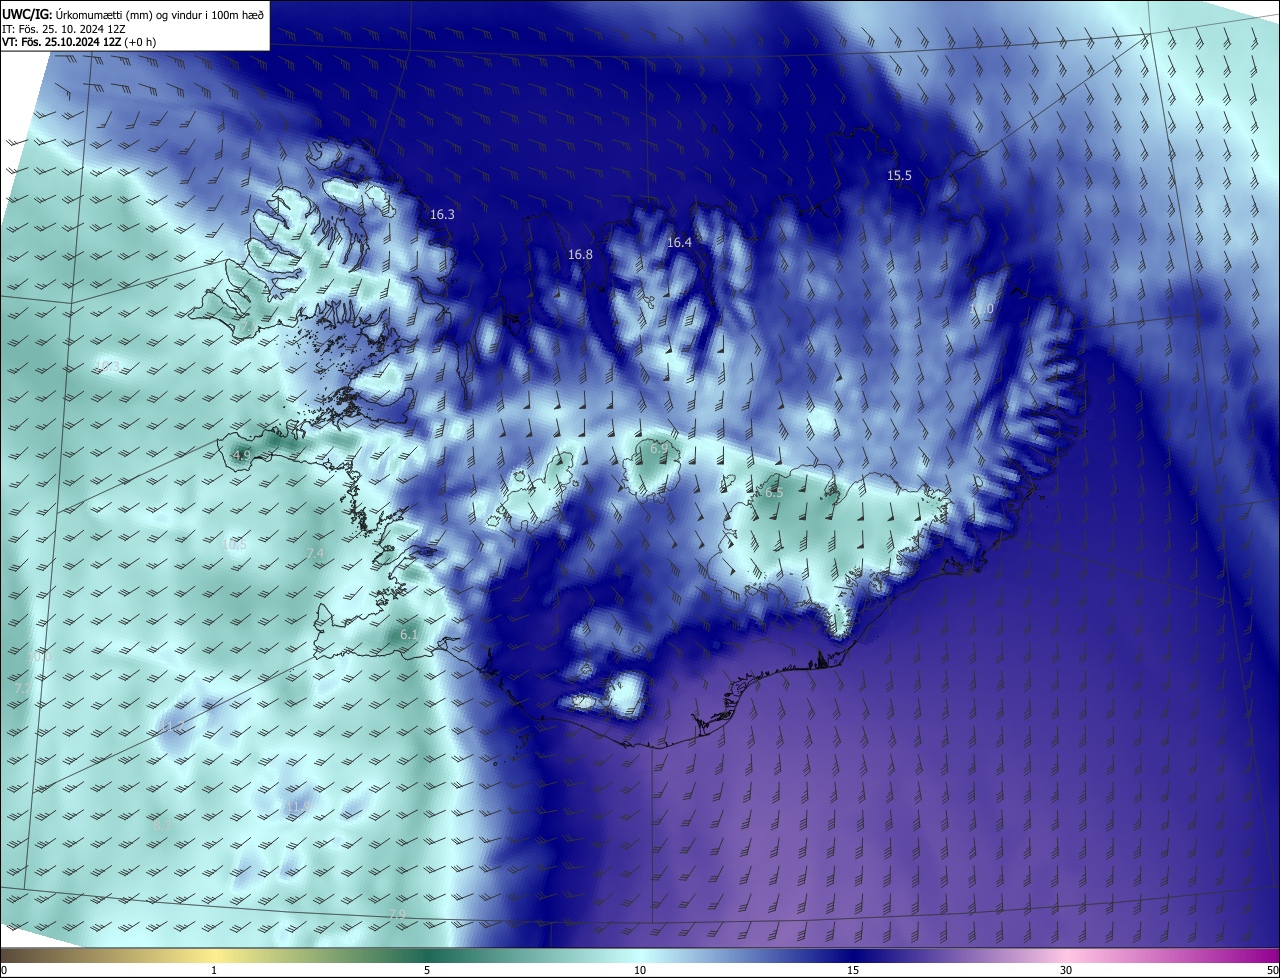The height and width of the screenshot is (978, 1280).
Task: Click the 6.9 value over the glacier
Action: [658, 449]
